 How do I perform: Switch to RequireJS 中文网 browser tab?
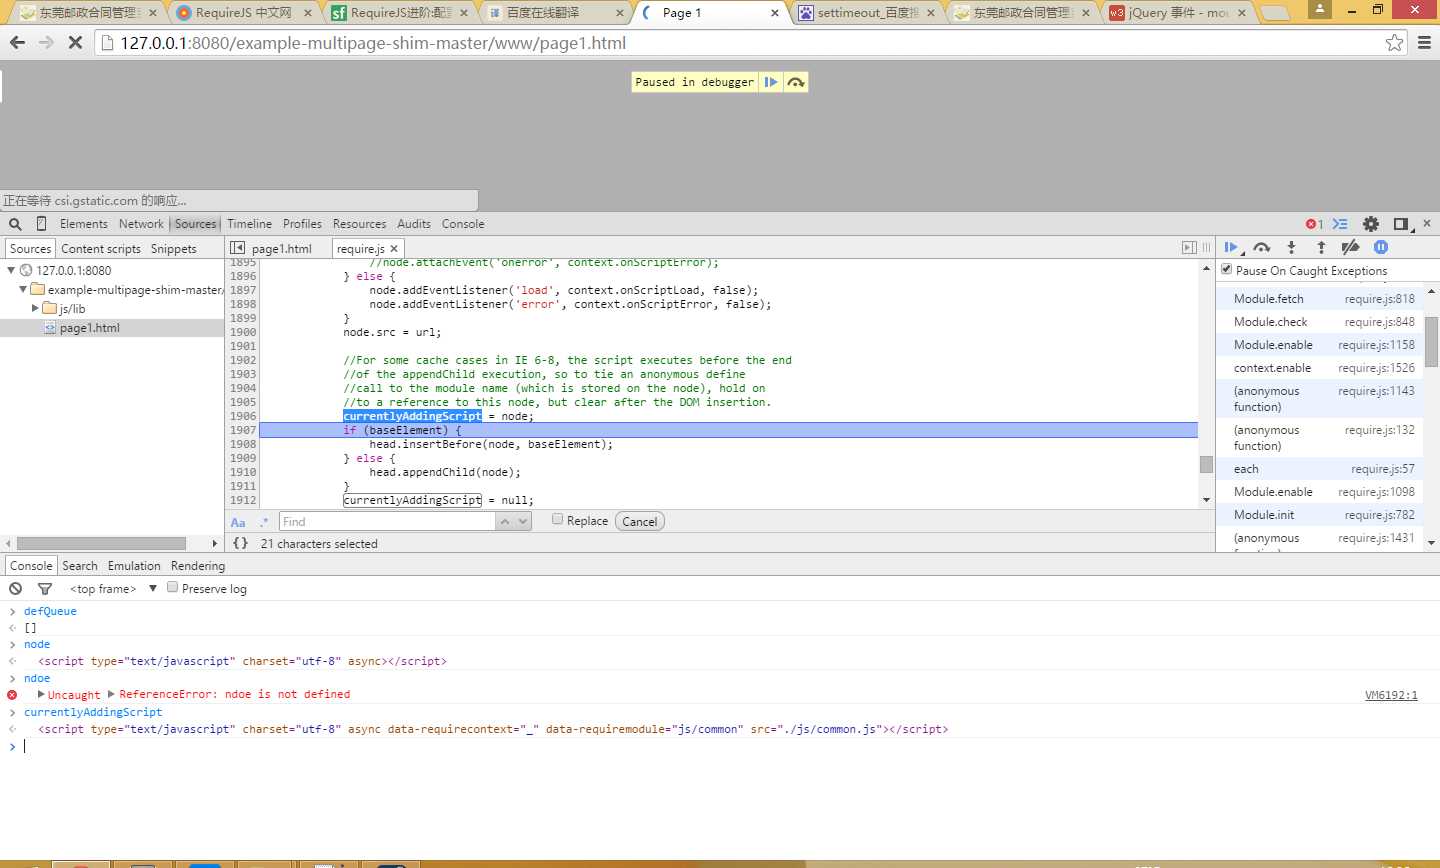(243, 13)
